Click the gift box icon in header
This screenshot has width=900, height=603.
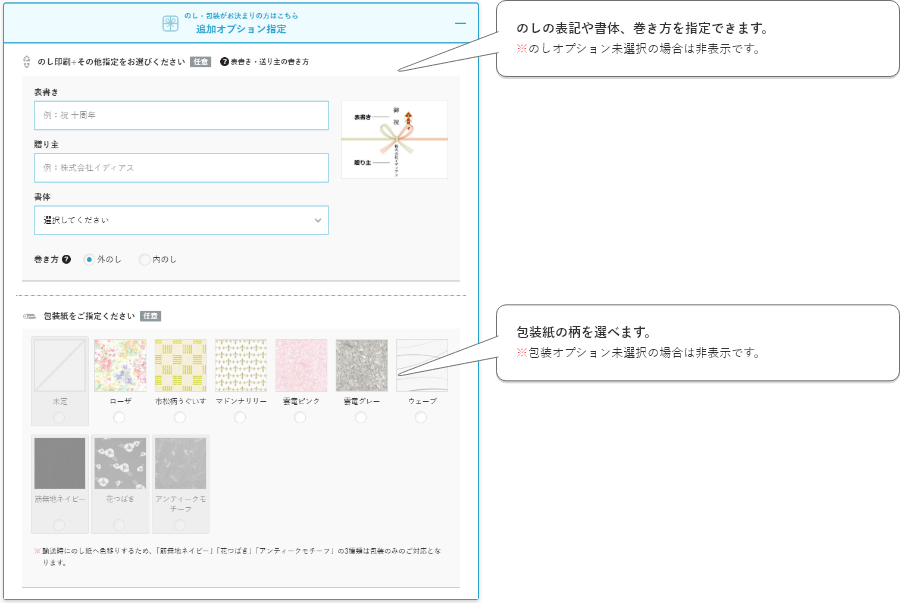tap(170, 22)
